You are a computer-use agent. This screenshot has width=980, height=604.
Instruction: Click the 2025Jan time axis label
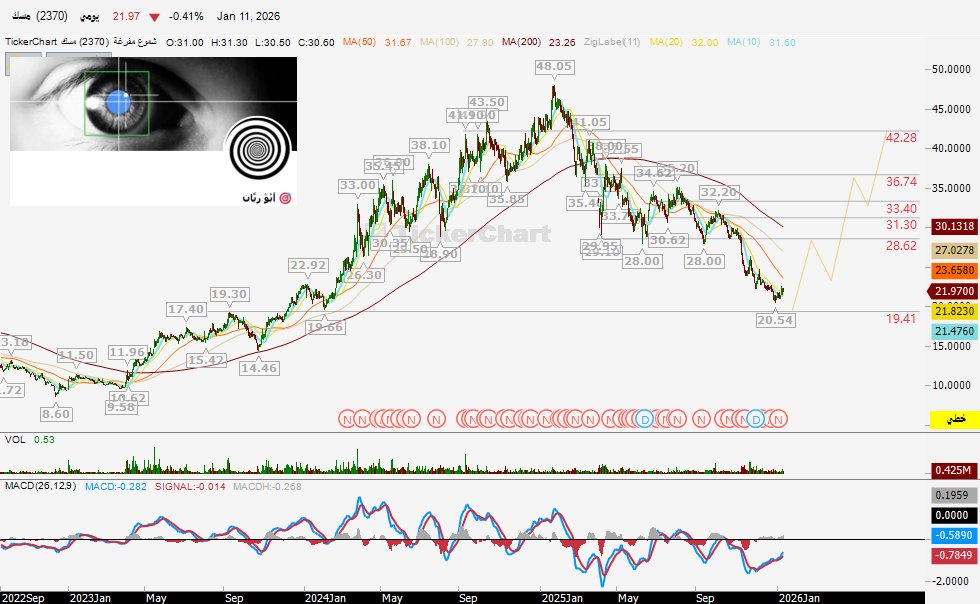coord(562,598)
